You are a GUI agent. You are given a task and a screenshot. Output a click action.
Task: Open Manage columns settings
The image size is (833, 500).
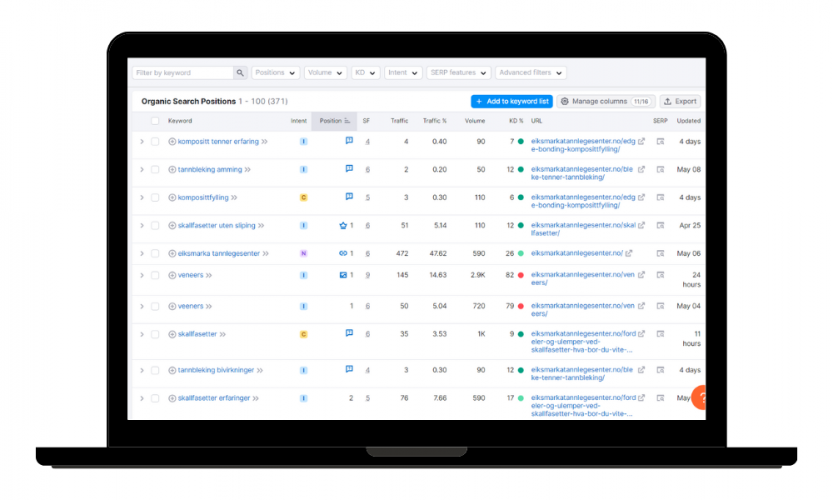point(606,101)
